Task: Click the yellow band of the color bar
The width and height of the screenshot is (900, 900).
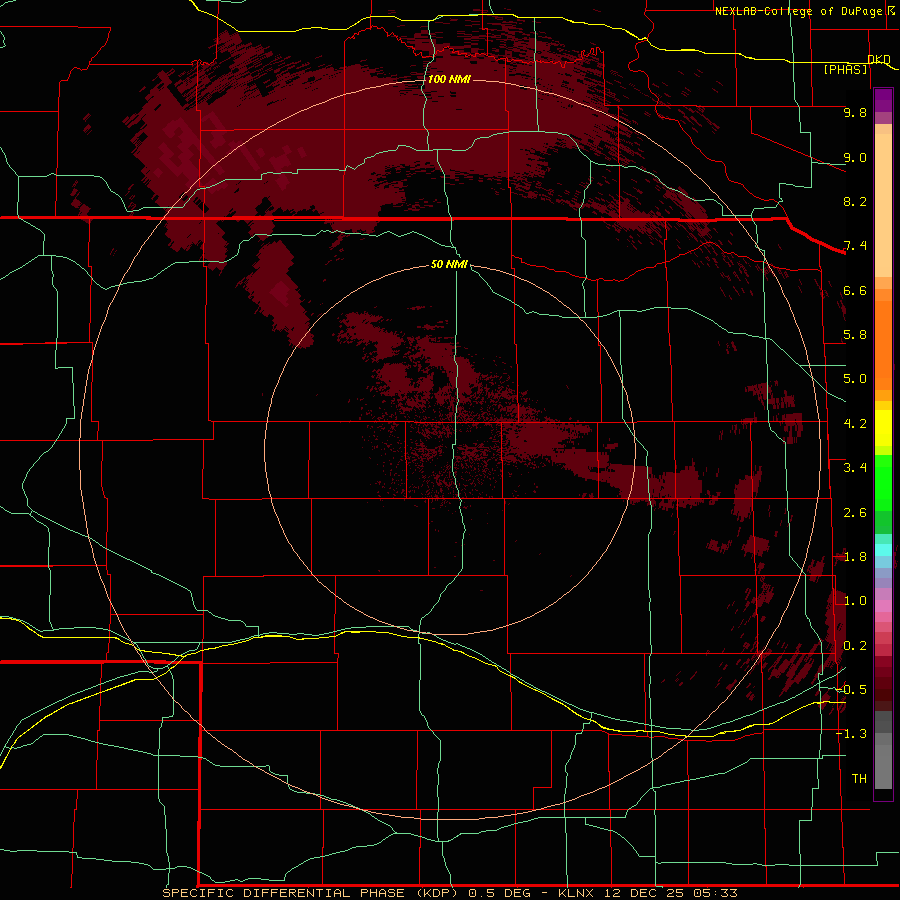Action: pyautogui.click(x=883, y=428)
